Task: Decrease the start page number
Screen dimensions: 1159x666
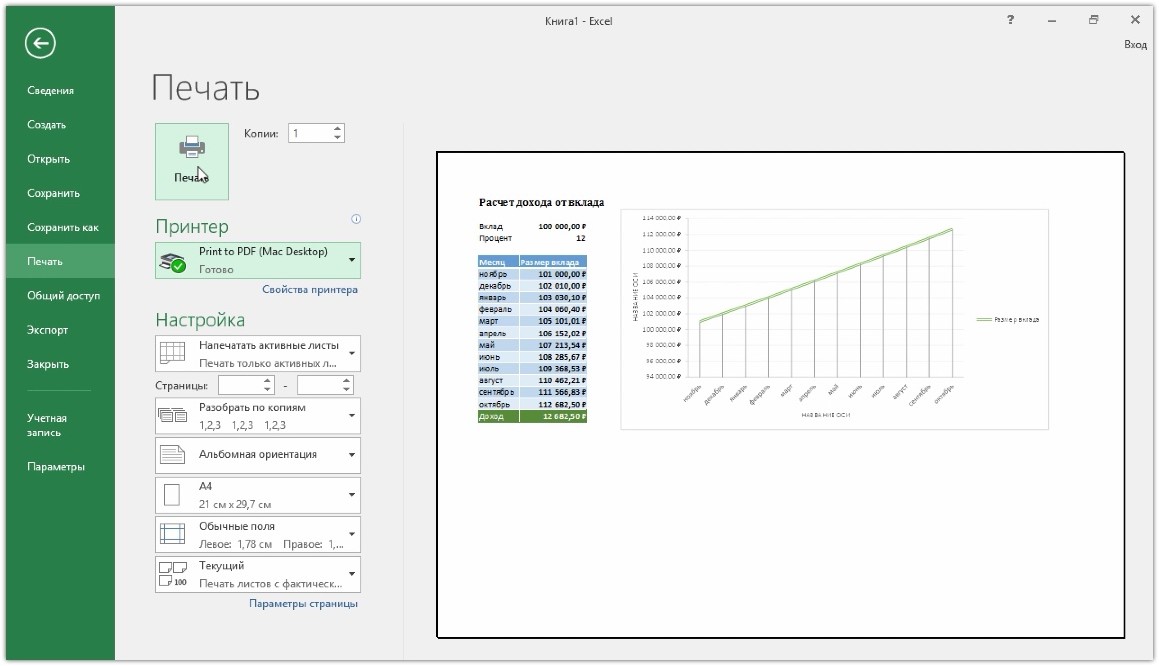Action: 268,390
